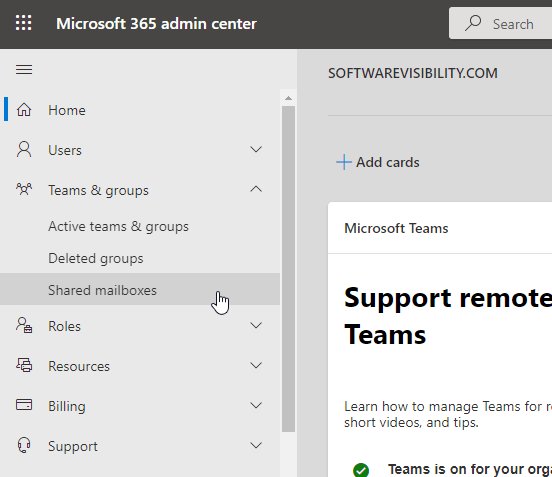
Task: Click the Resources printer icon
Action: 24,365
